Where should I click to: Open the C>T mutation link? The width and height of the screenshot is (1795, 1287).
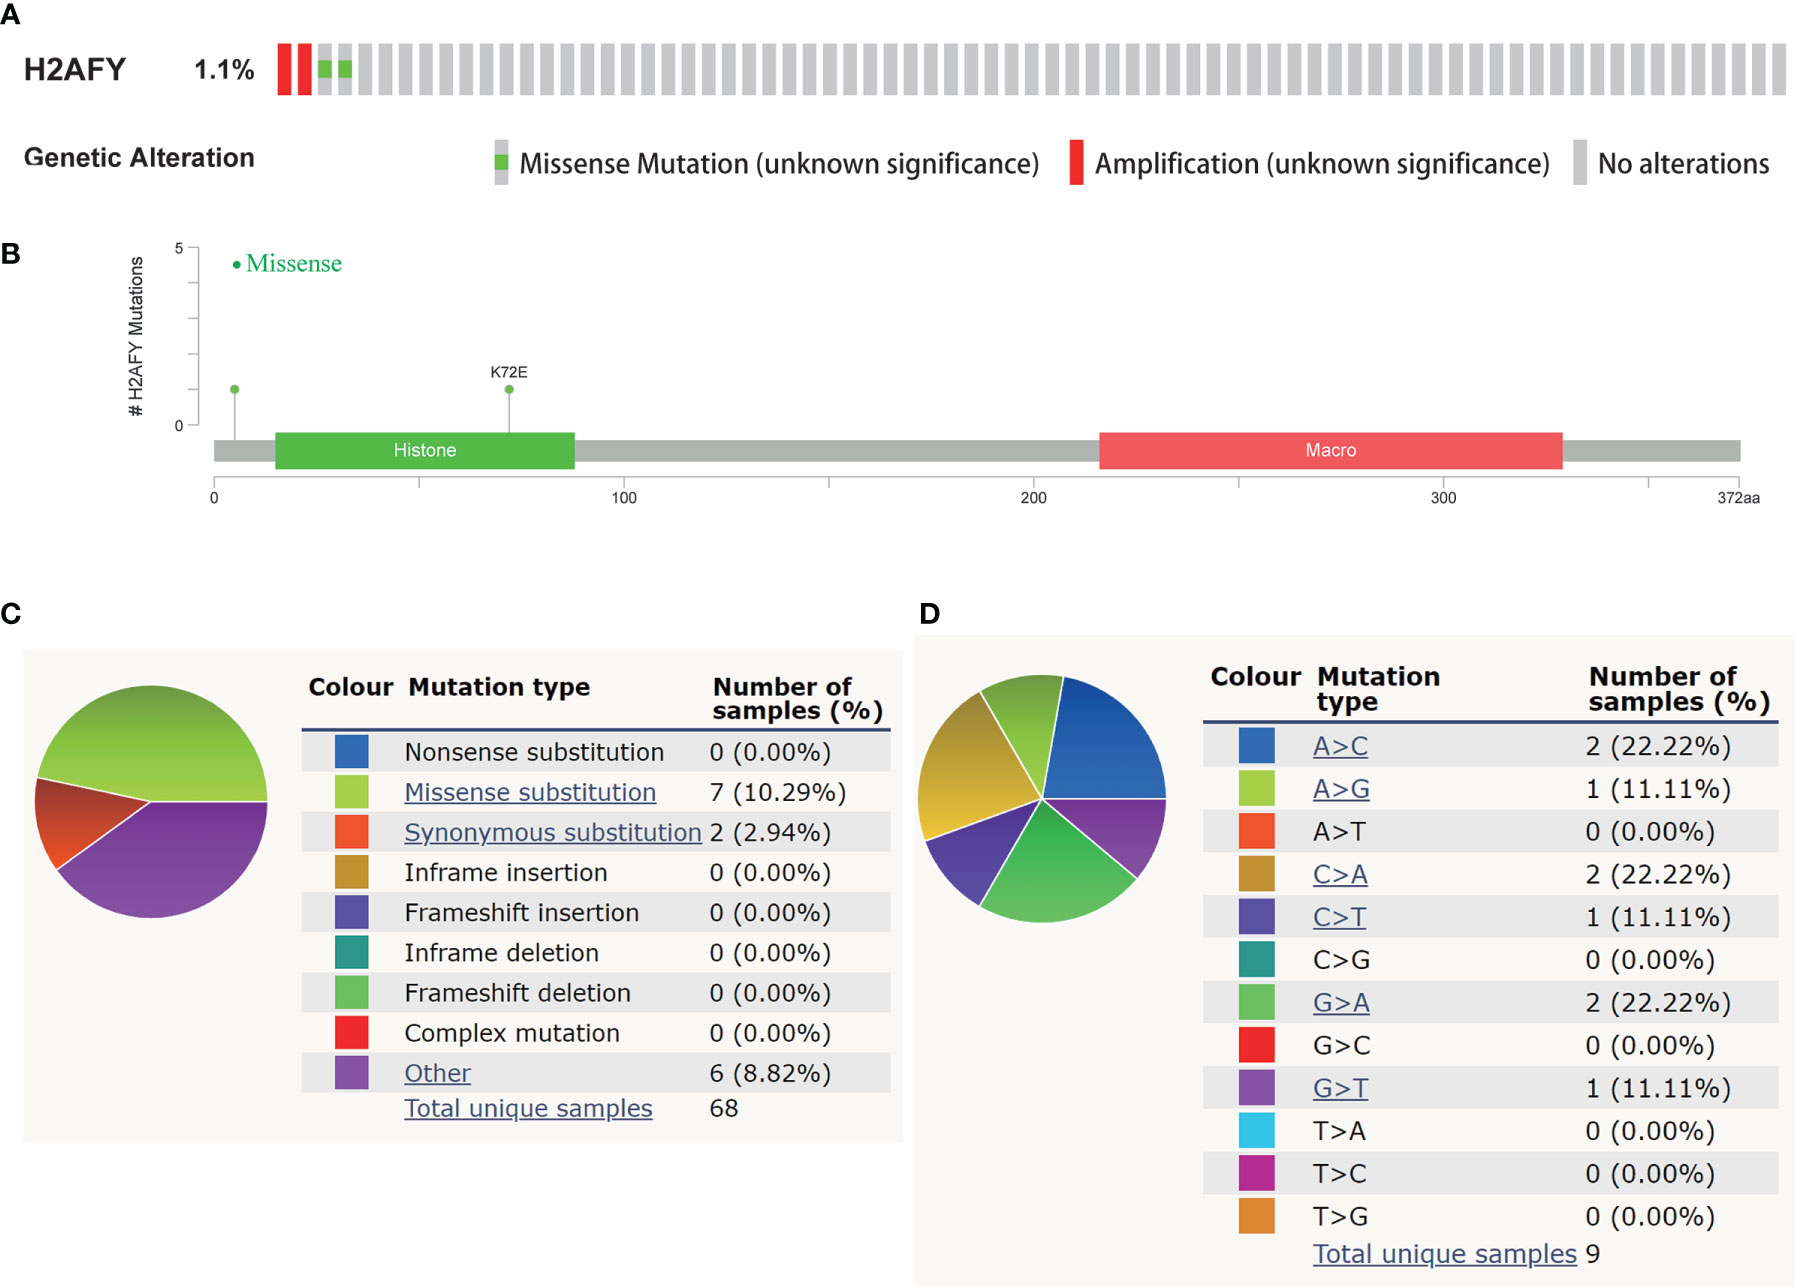(x=1339, y=917)
